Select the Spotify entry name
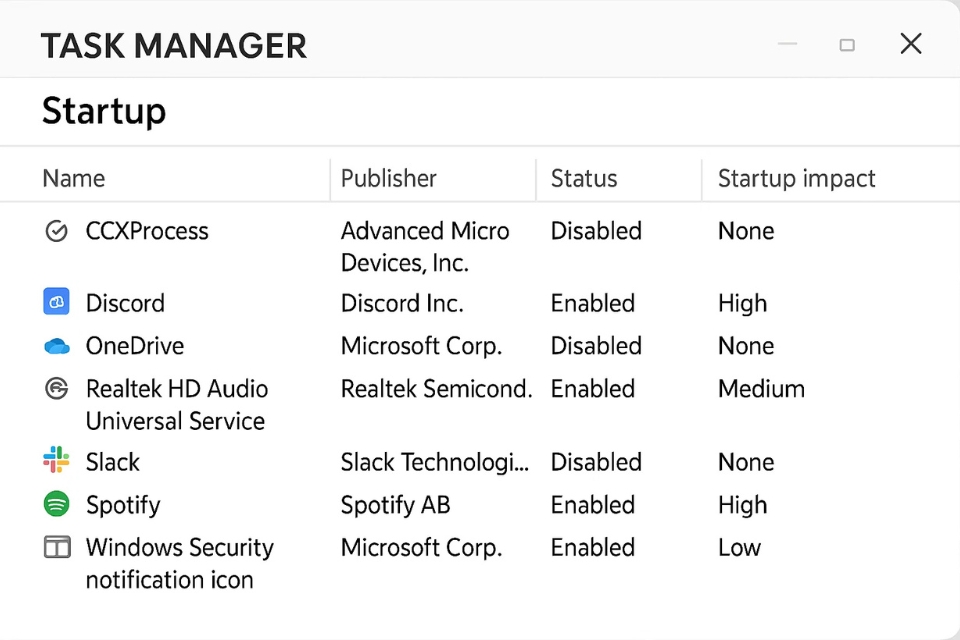This screenshot has width=960, height=640. tap(123, 505)
